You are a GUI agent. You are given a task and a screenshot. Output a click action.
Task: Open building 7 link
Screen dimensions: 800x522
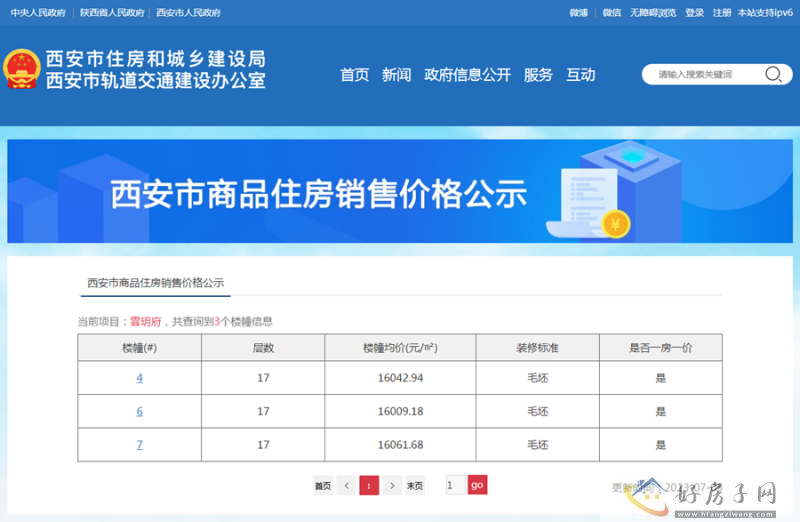point(139,445)
